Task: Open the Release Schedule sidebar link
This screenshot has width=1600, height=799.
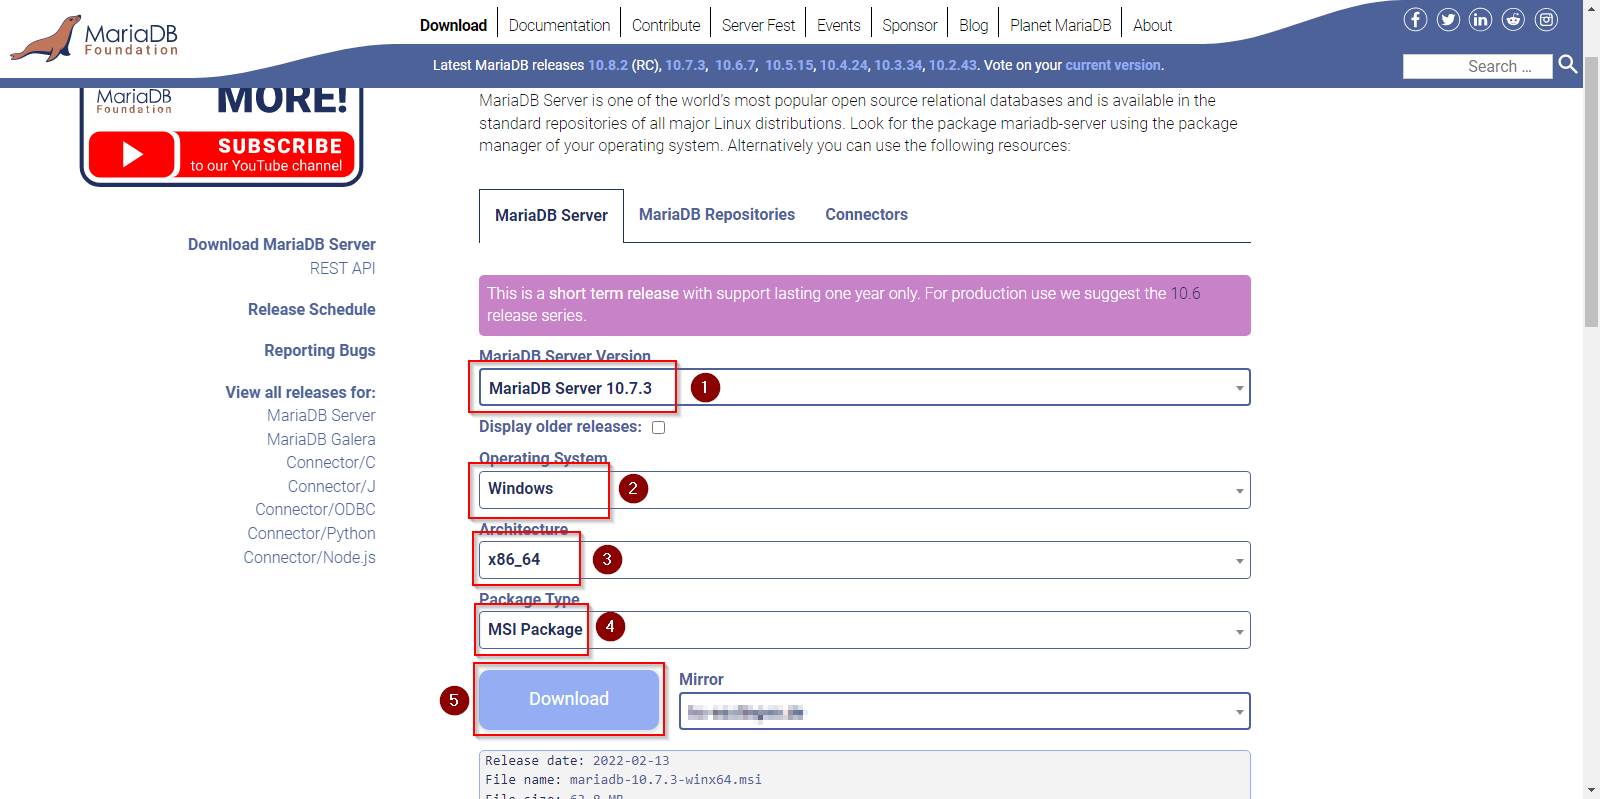Action: pyautogui.click(x=312, y=309)
